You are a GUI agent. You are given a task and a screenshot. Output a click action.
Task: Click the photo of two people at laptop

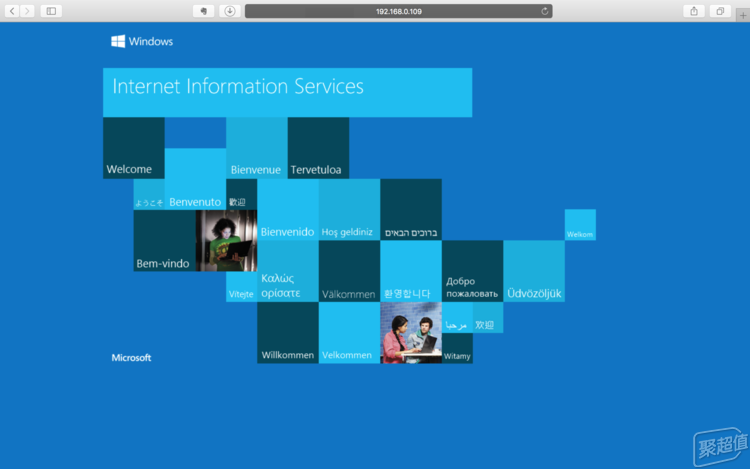click(410, 332)
